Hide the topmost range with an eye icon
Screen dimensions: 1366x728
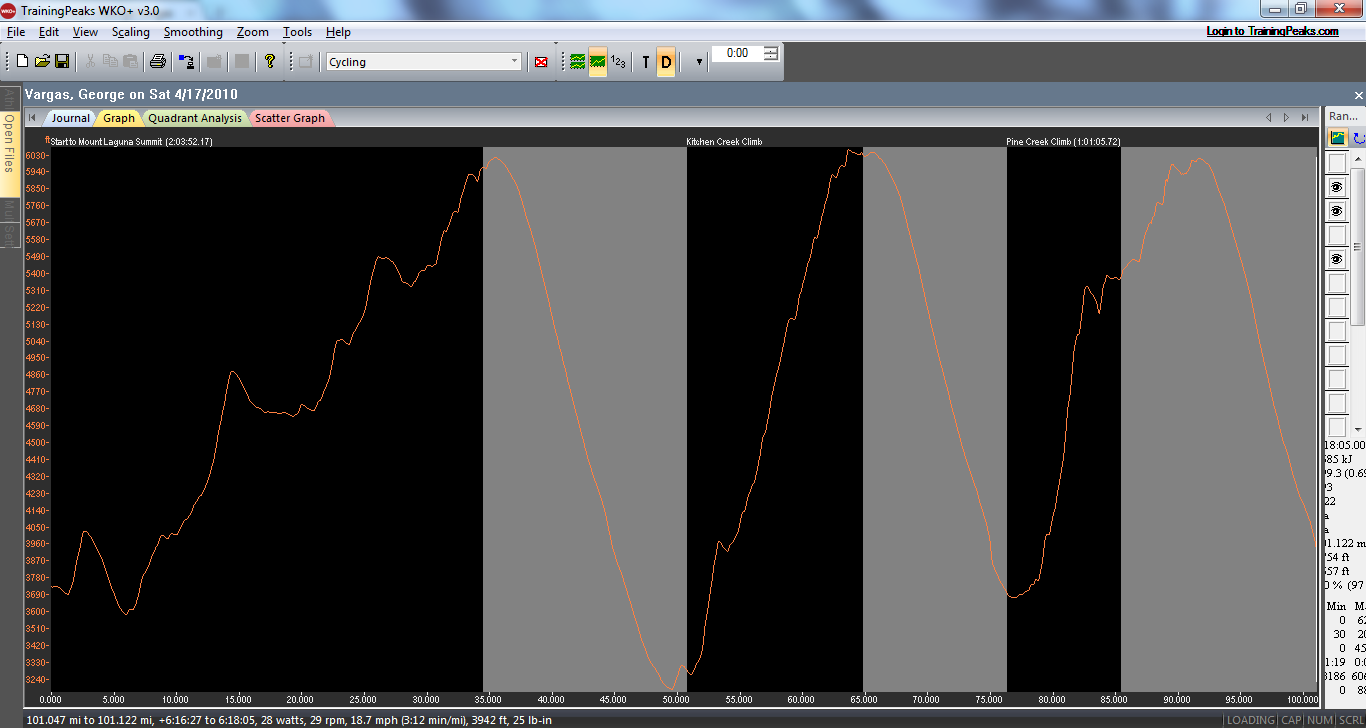[x=1337, y=187]
